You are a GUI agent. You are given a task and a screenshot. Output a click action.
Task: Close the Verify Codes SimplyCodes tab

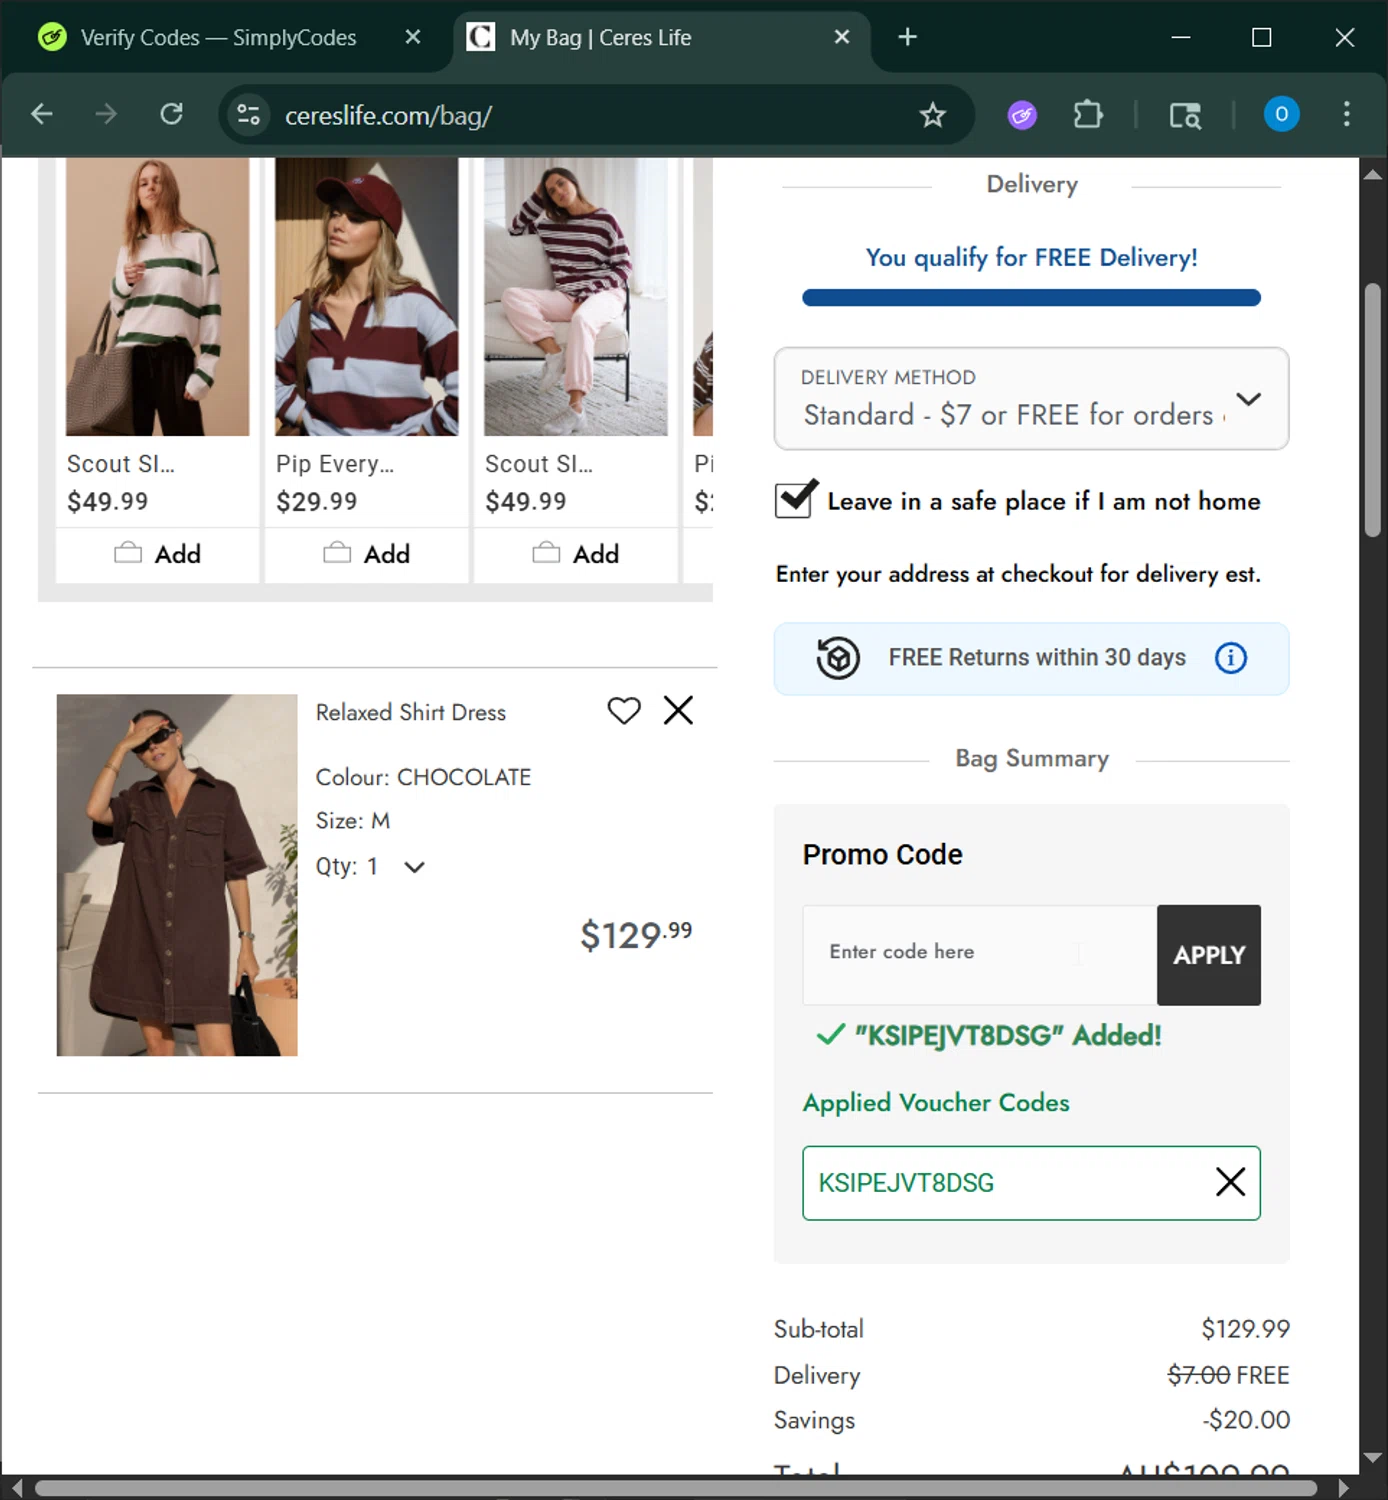pos(413,37)
